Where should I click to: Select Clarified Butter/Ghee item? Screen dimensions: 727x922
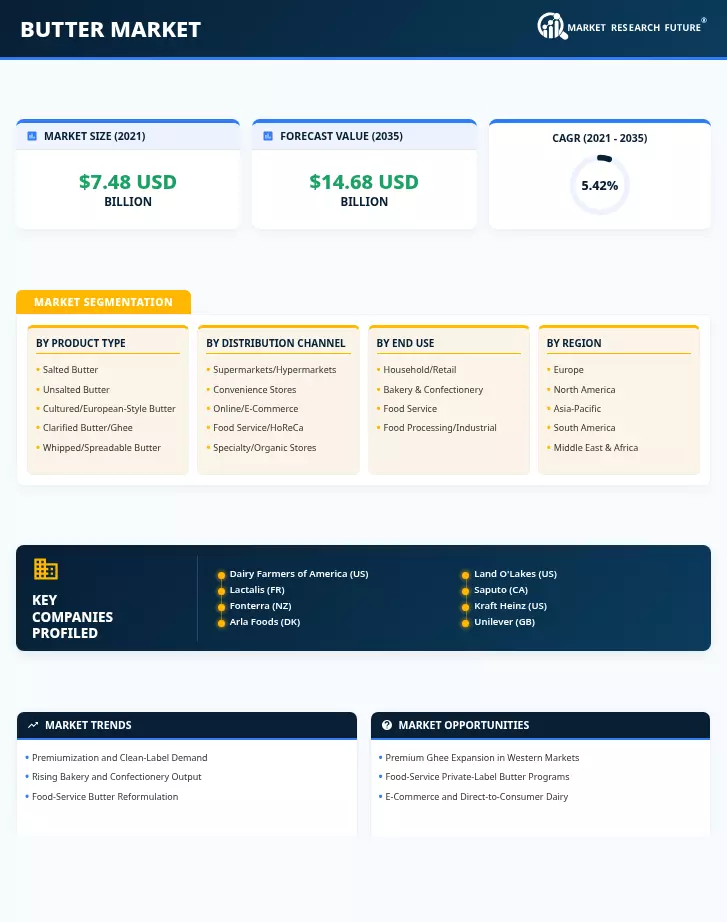coord(88,428)
